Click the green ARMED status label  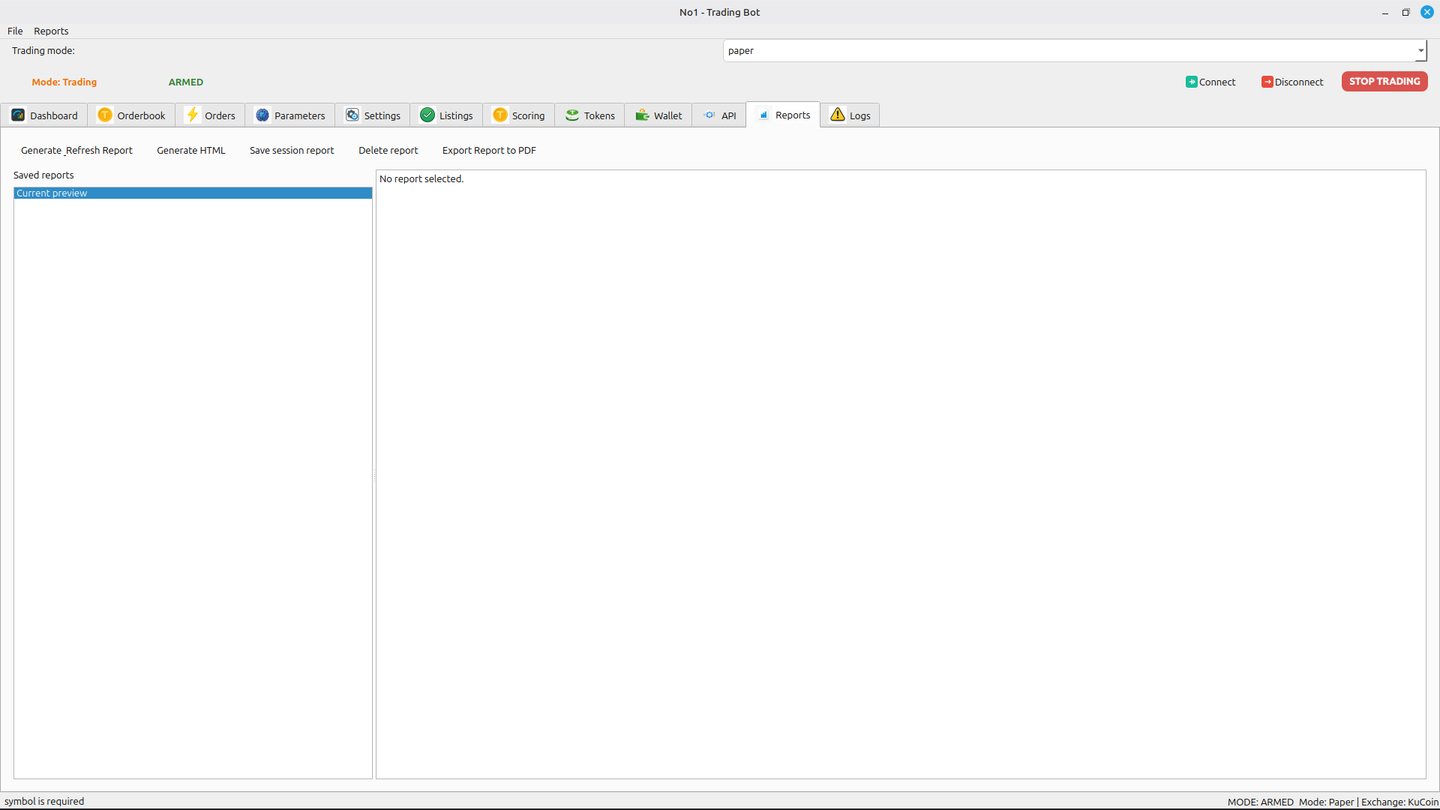(186, 82)
